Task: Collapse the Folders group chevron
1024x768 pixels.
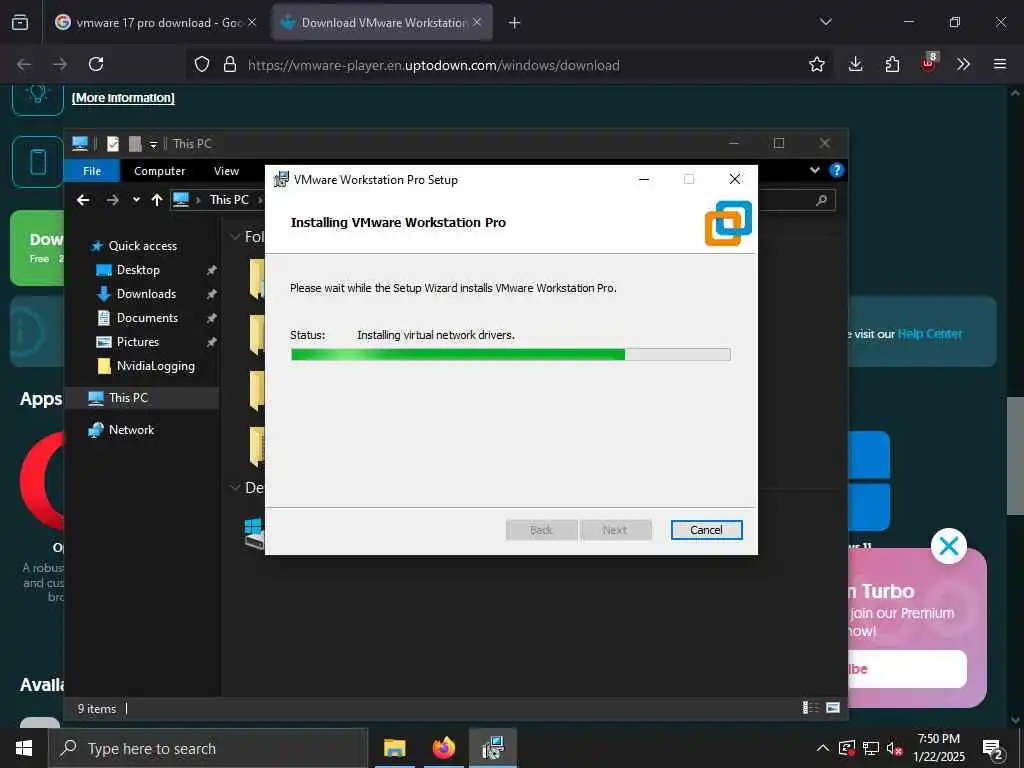Action: (235, 236)
